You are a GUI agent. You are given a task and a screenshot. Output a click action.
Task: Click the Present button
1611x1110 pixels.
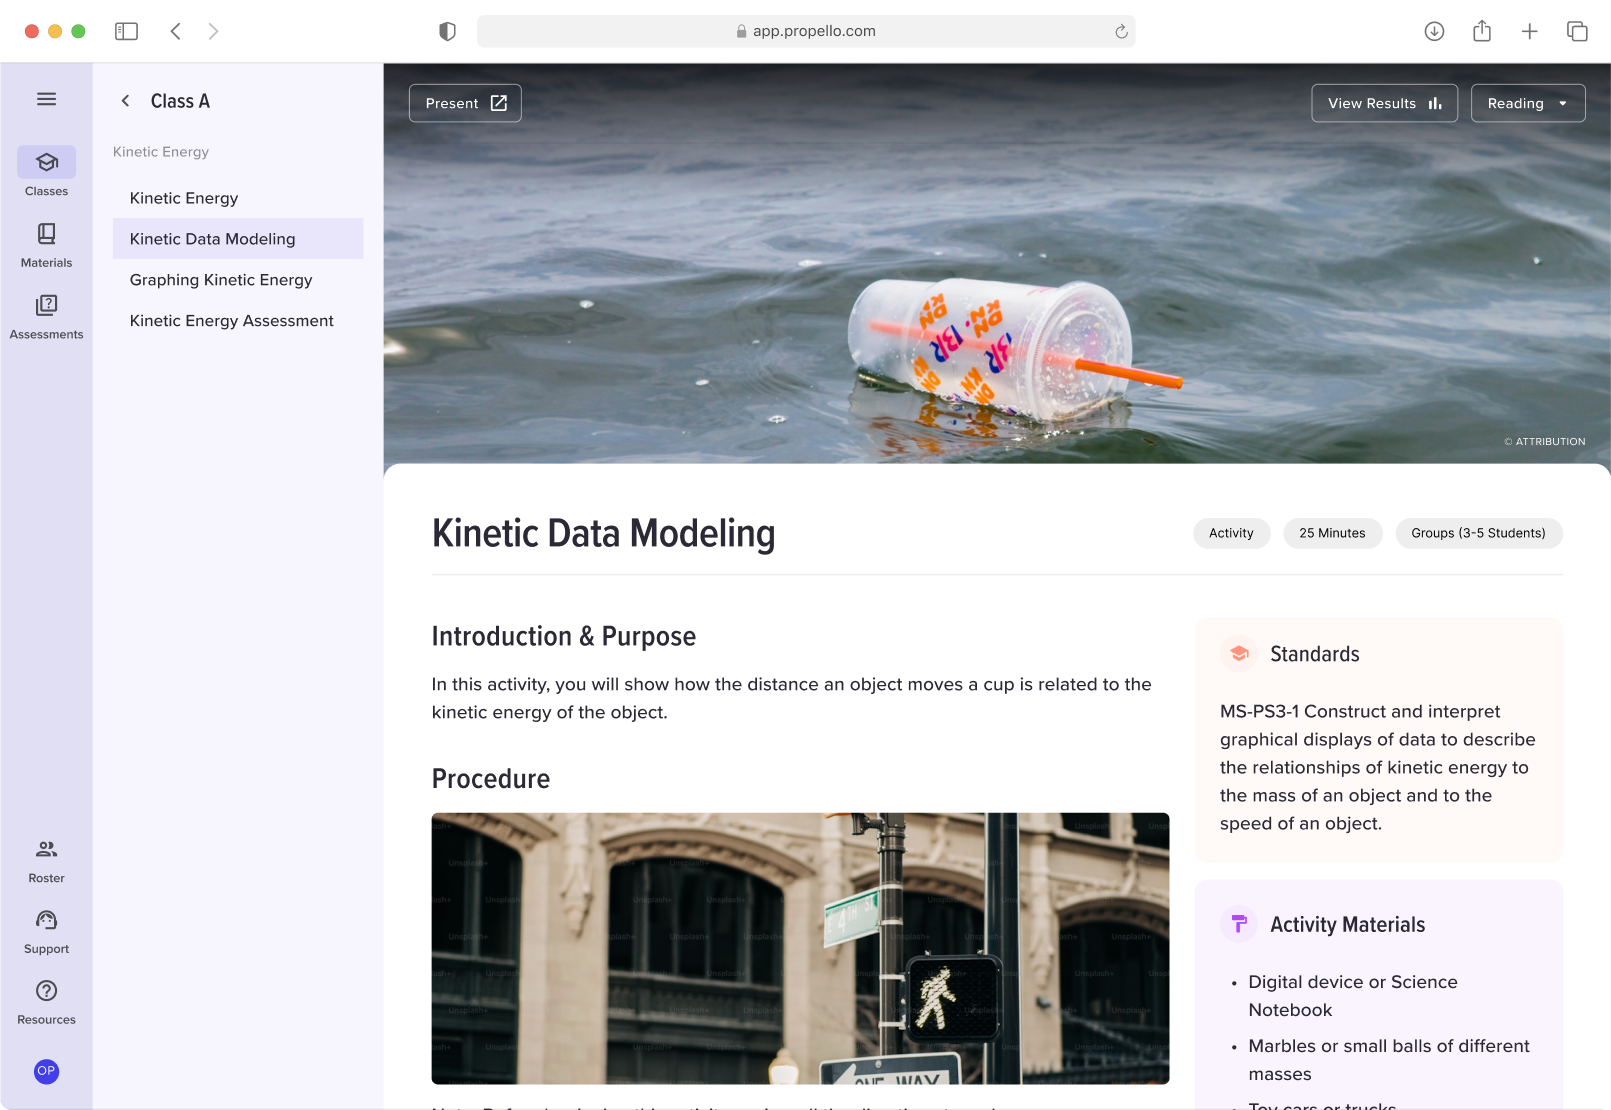coord(465,103)
